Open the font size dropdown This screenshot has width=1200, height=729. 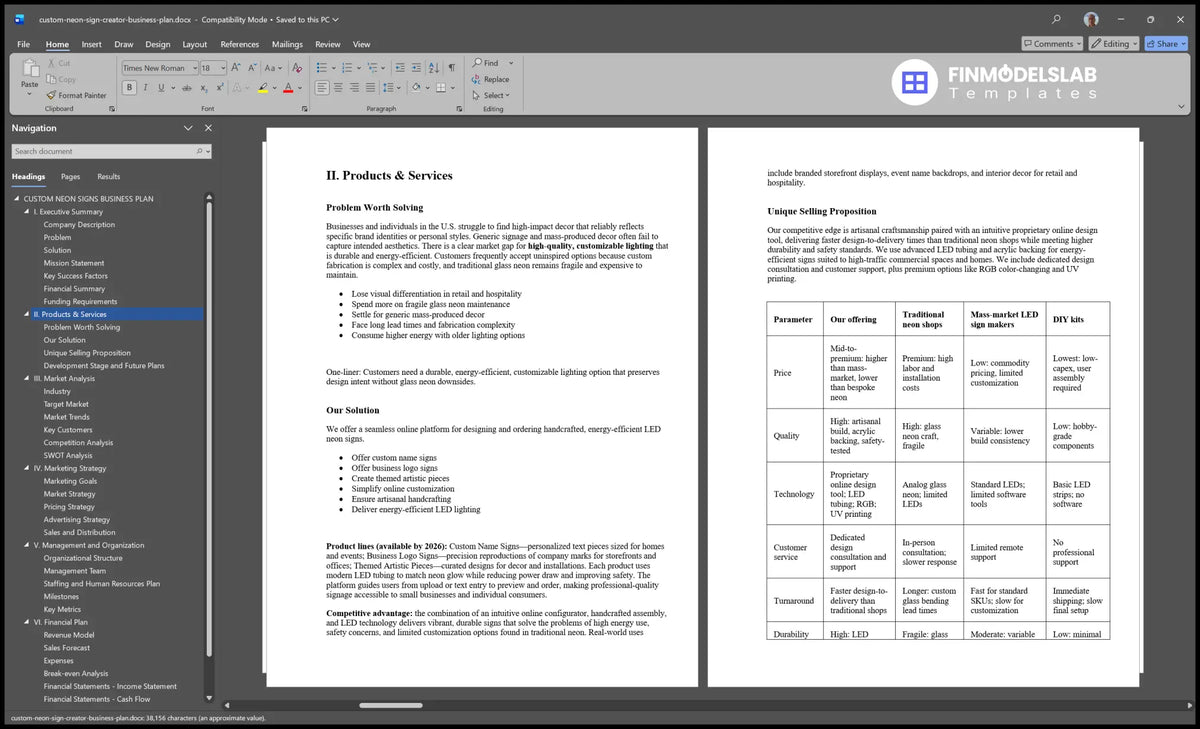click(x=222, y=68)
